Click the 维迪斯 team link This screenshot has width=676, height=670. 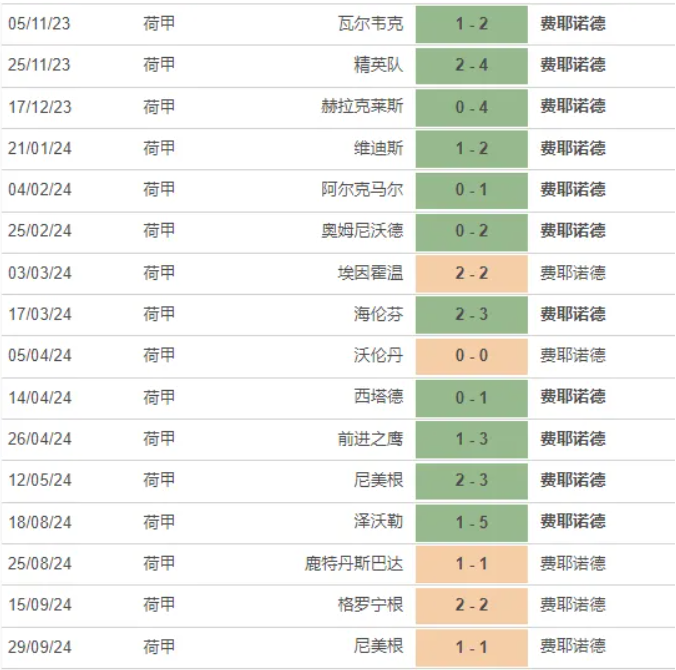[379, 148]
